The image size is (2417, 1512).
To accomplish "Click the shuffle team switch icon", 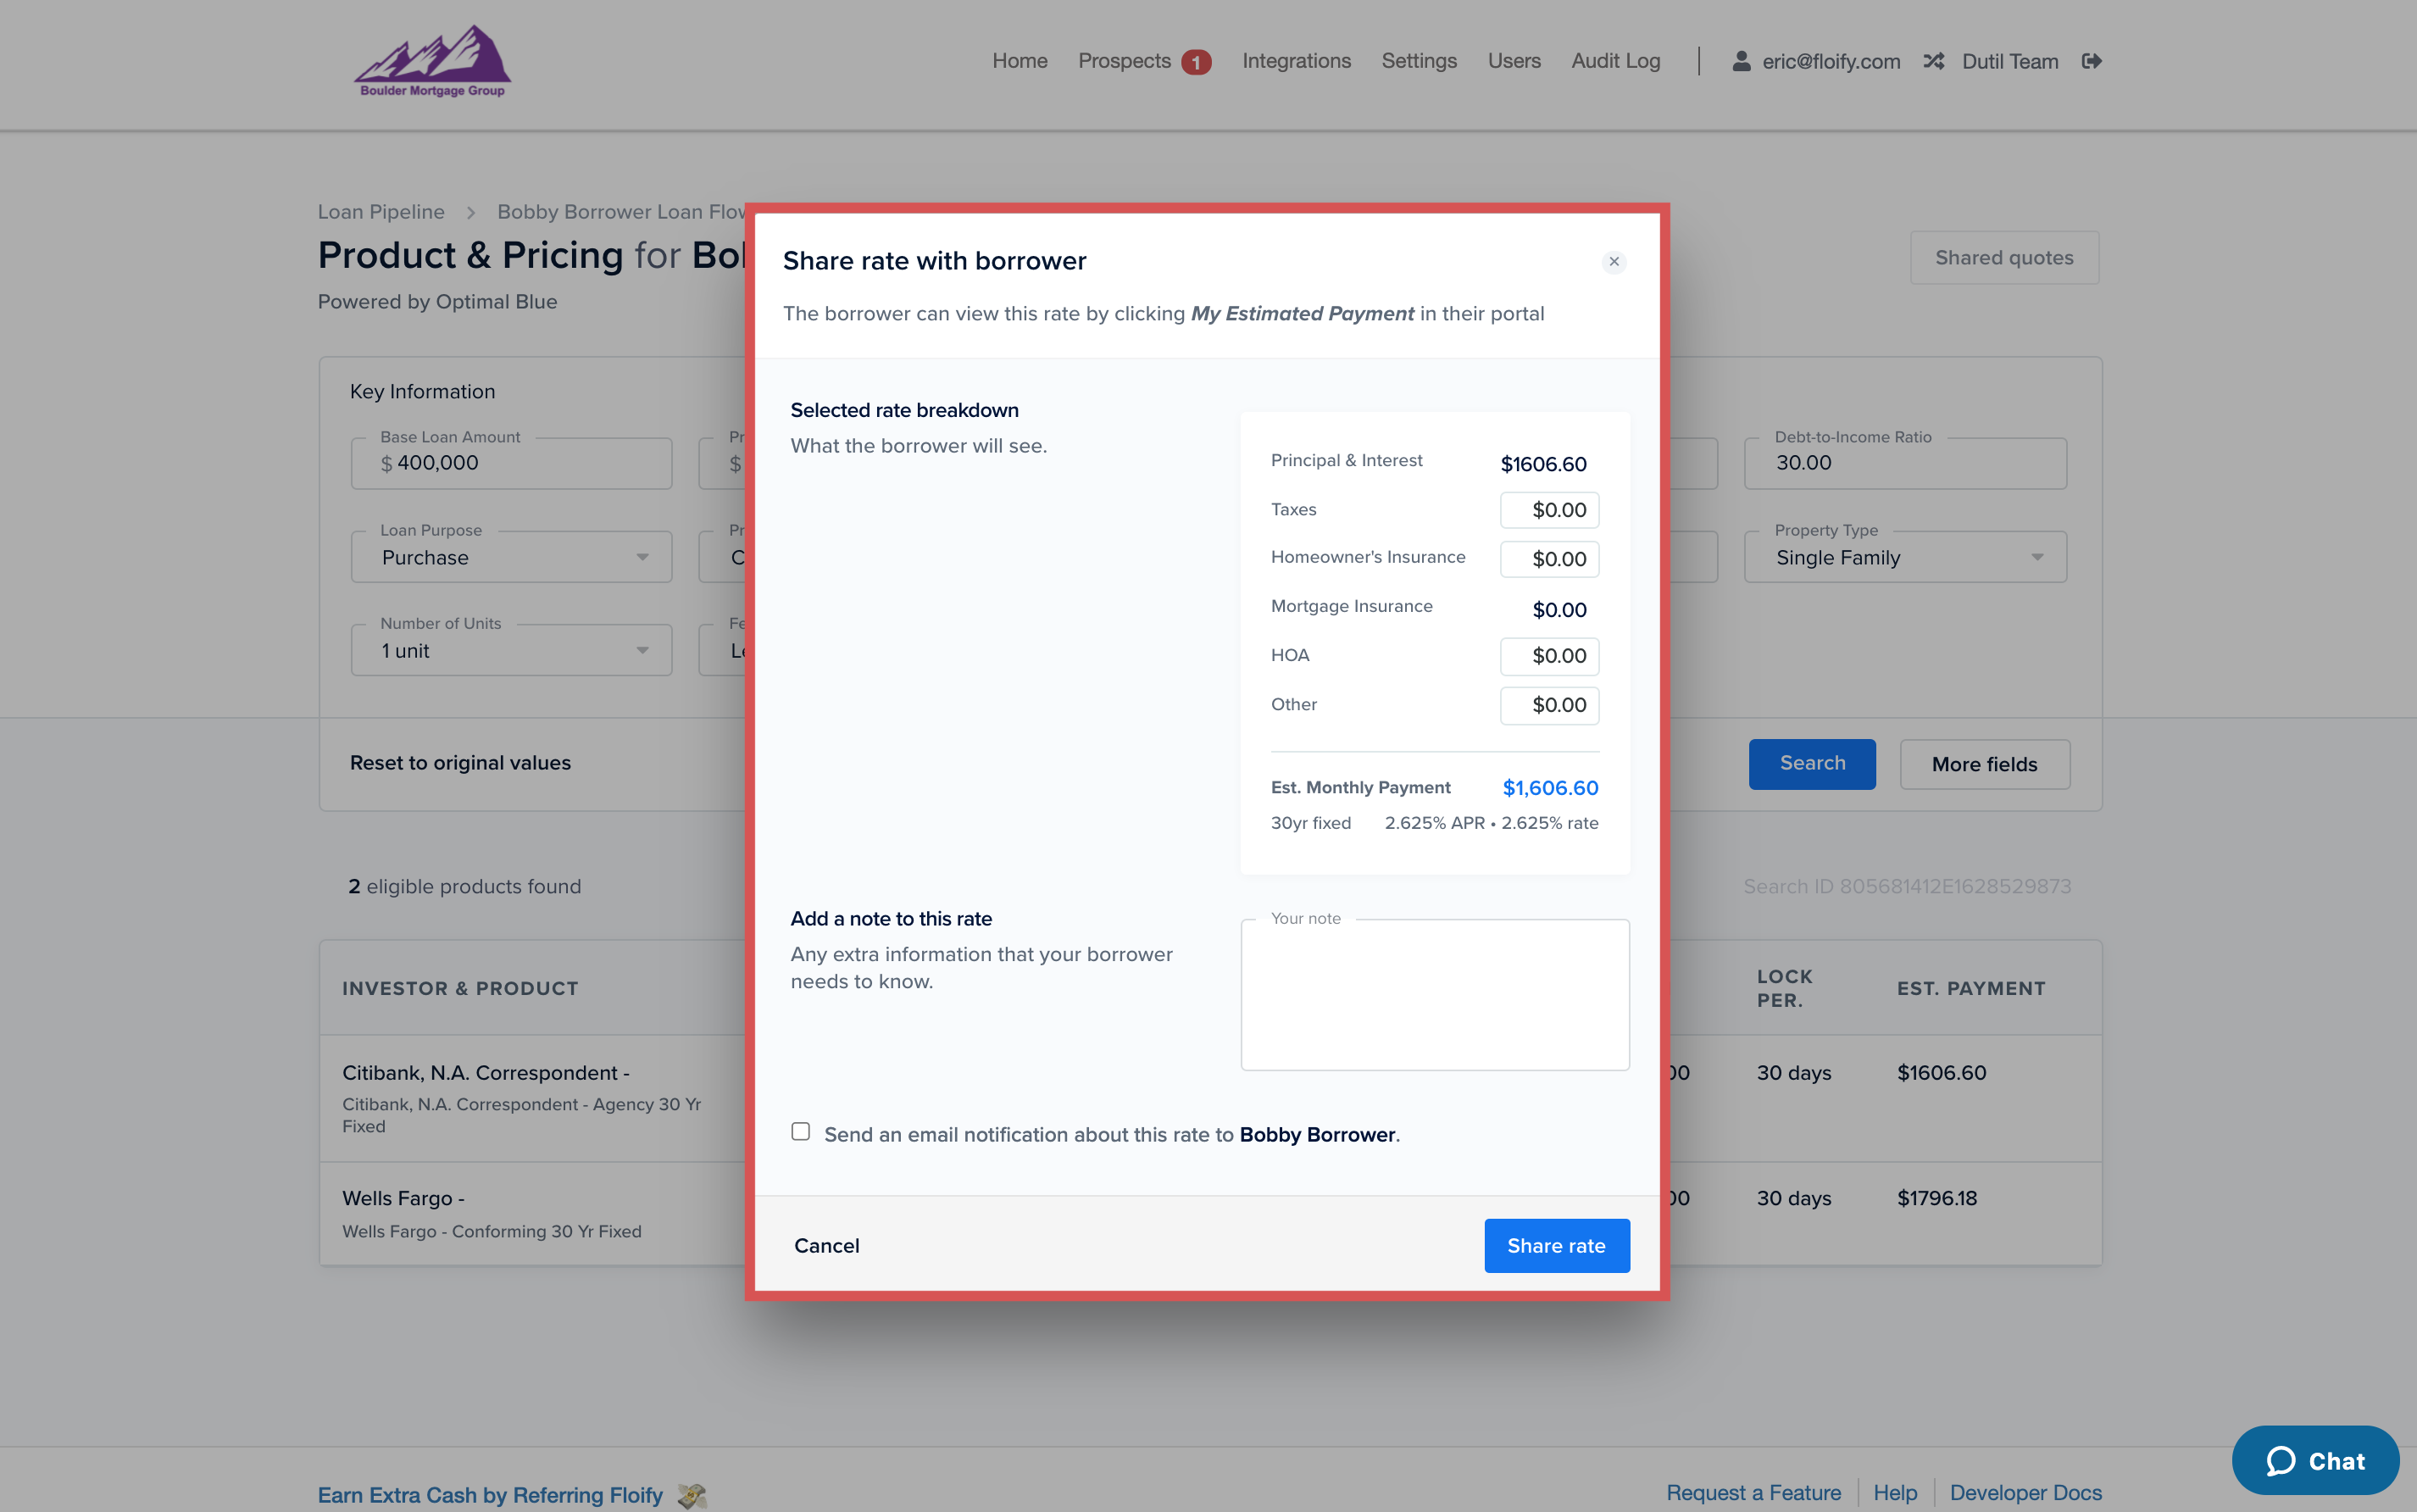I will click(x=1933, y=61).
